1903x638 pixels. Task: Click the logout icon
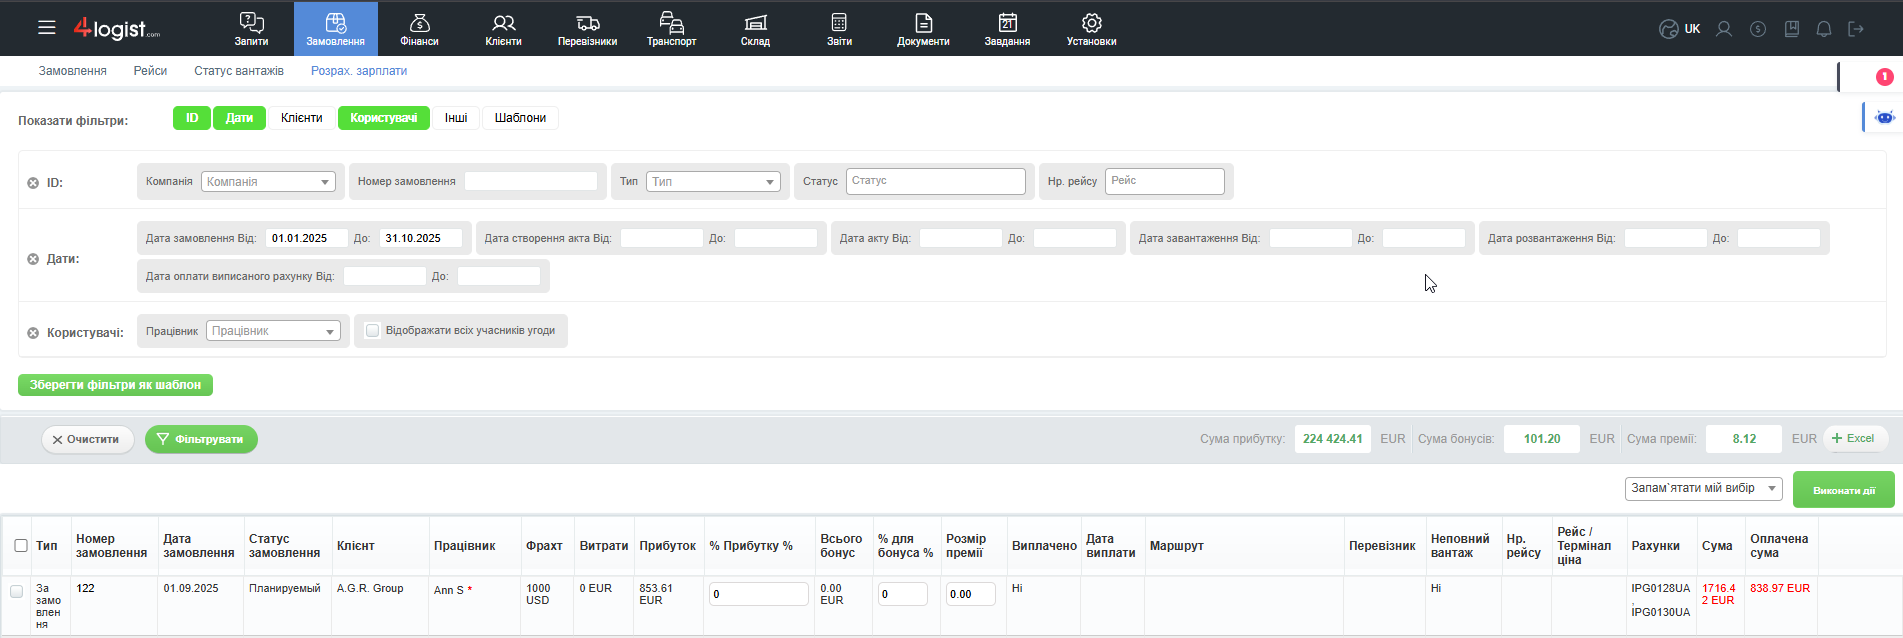[1856, 29]
